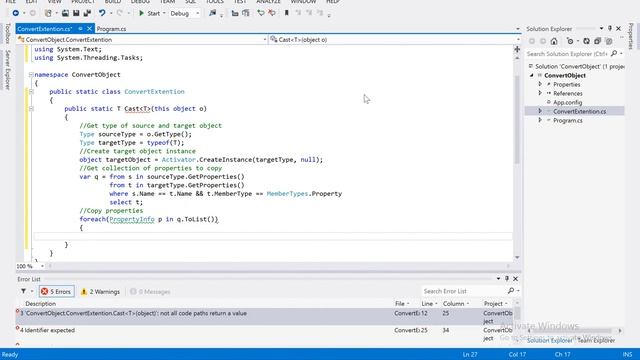Image resolution: width=640 pixels, height=360 pixels.
Task: Open the Properties side tab
Action: 631,36
